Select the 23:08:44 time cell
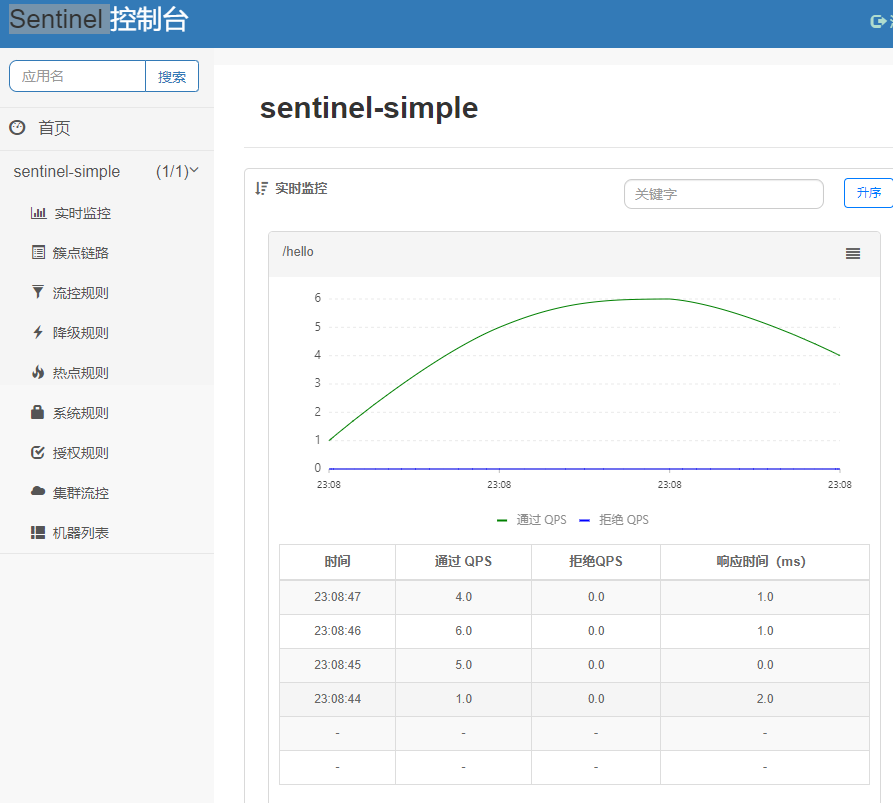This screenshot has width=893, height=803. pos(337,699)
